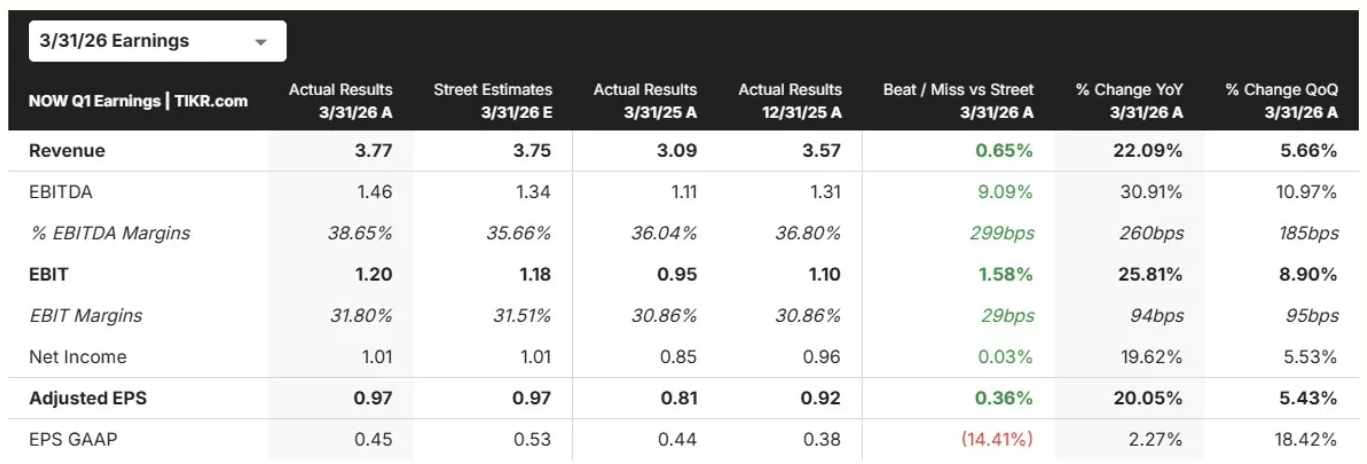Screen dimensions: 1367x464
Task: Select the EBIT Margins row label
Action: coord(85,315)
